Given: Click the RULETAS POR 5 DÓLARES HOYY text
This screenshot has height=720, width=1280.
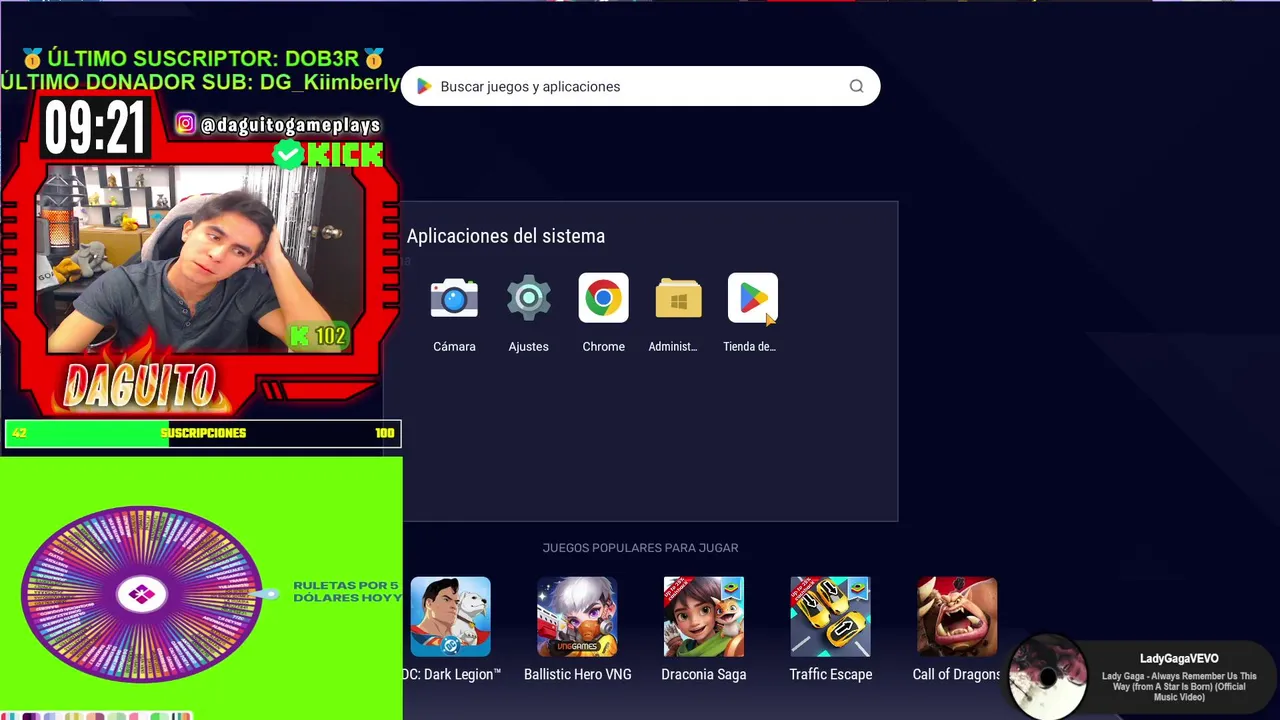Looking at the screenshot, I should click(346, 591).
